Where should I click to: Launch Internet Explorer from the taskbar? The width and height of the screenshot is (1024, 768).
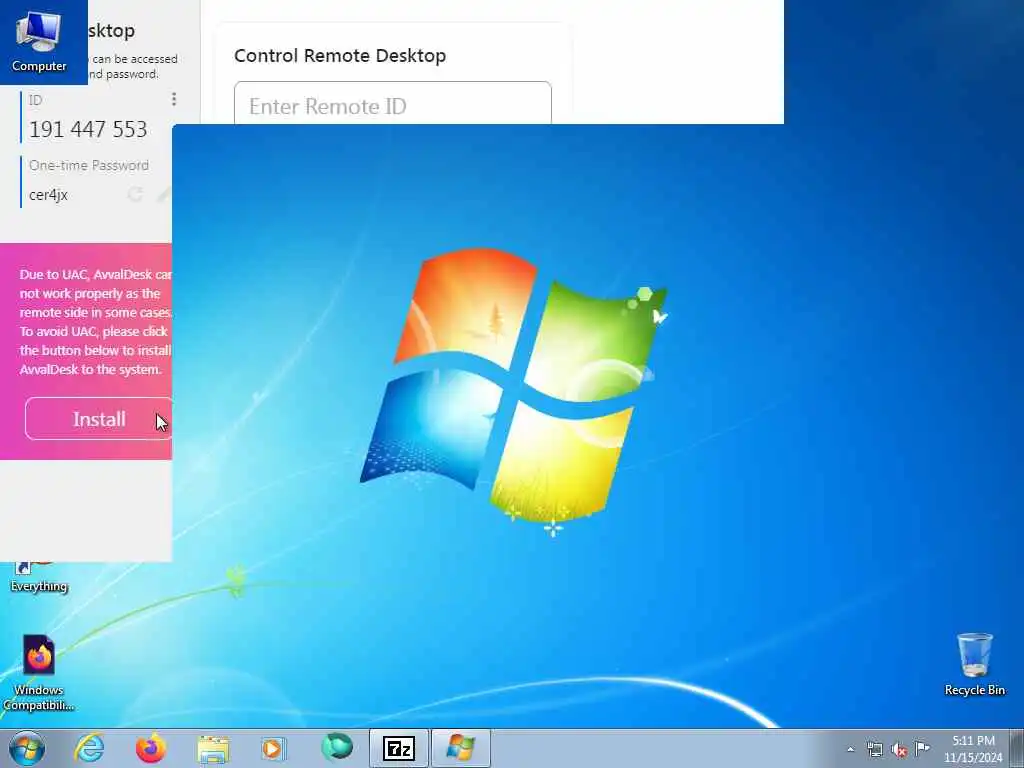pos(89,748)
